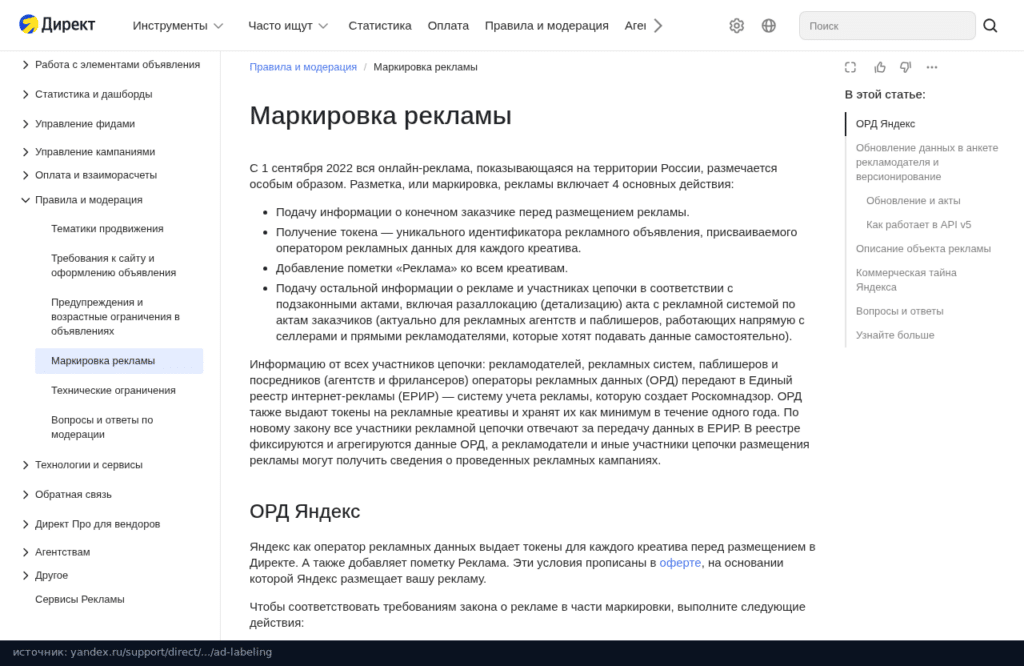
Task: Expand Агентствам sidebar section
Action: (x=56, y=552)
